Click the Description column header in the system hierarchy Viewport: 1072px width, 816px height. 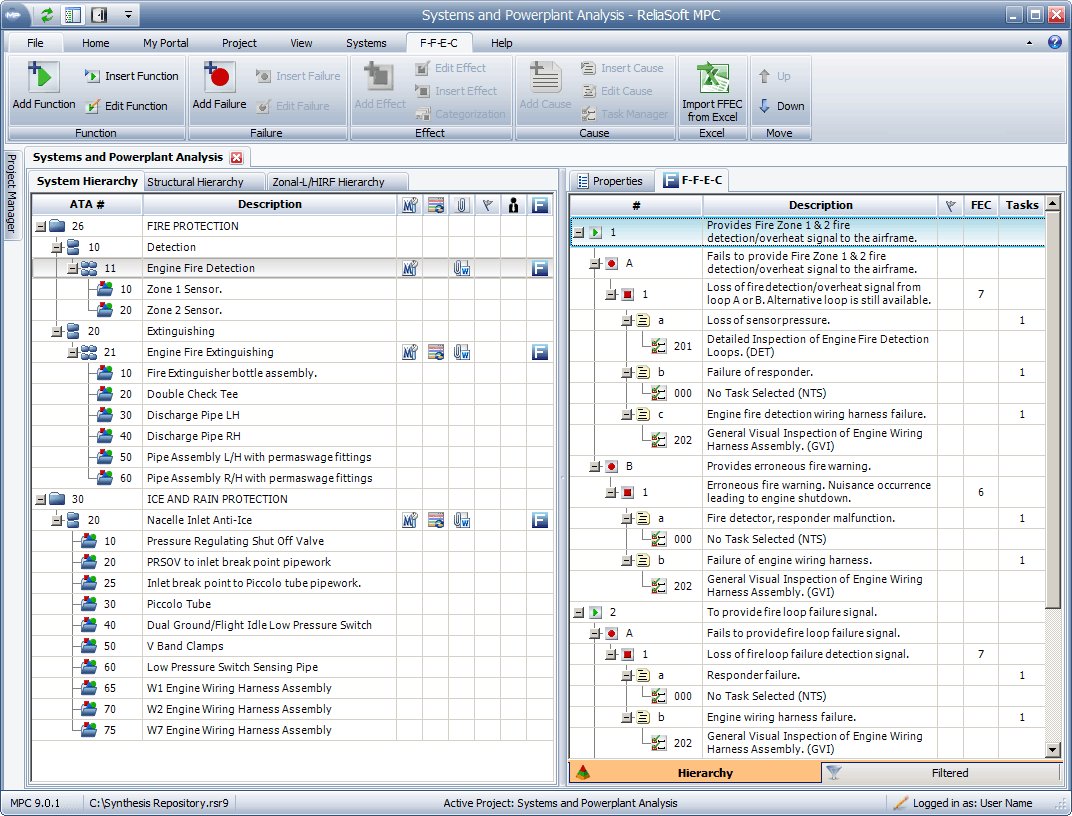click(269, 204)
